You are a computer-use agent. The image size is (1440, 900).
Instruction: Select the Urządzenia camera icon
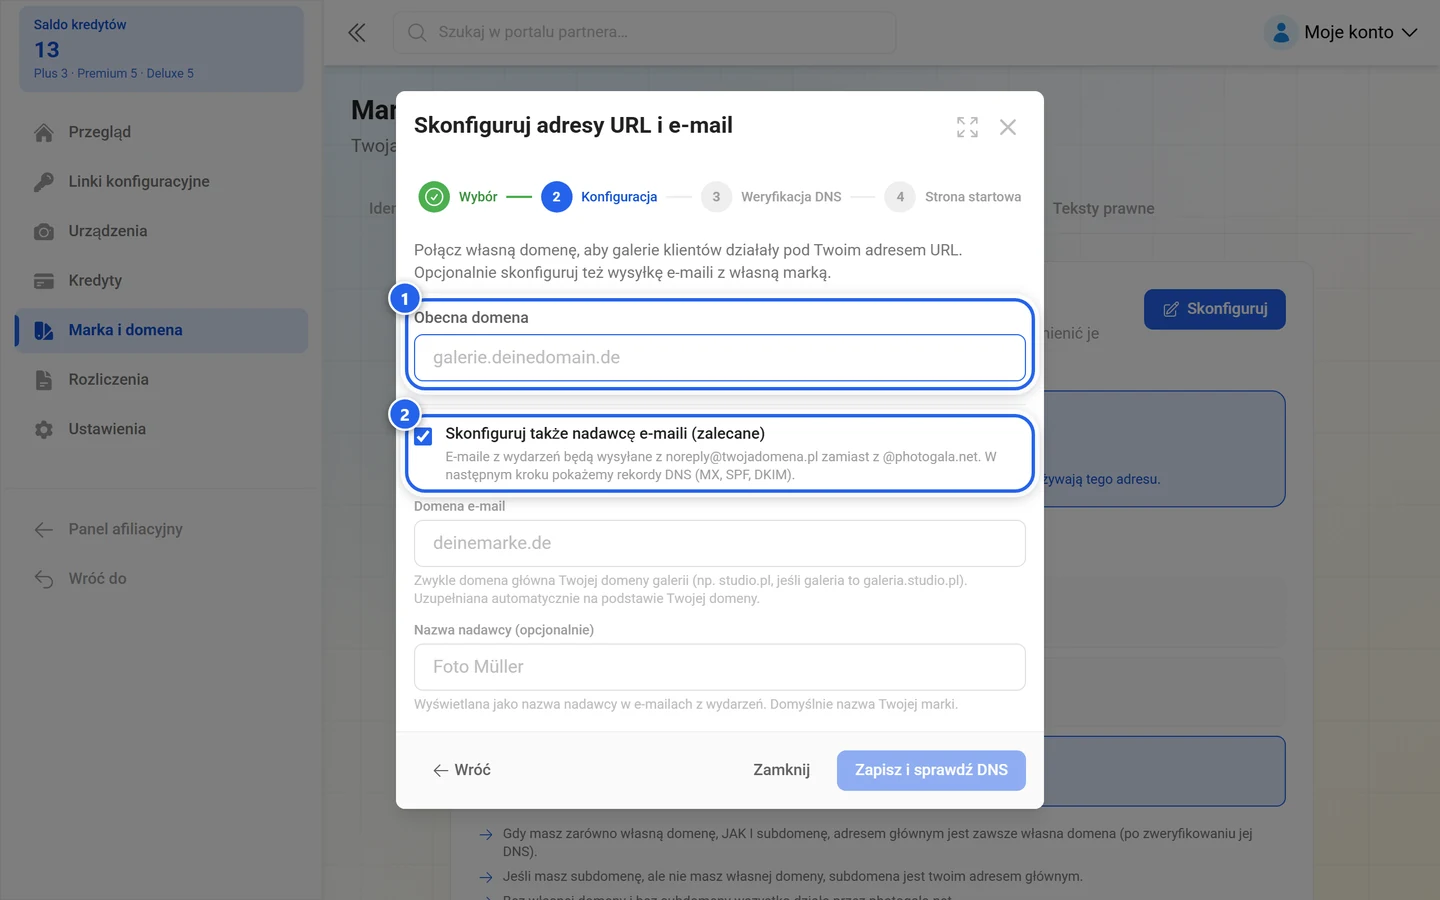[x=44, y=232]
